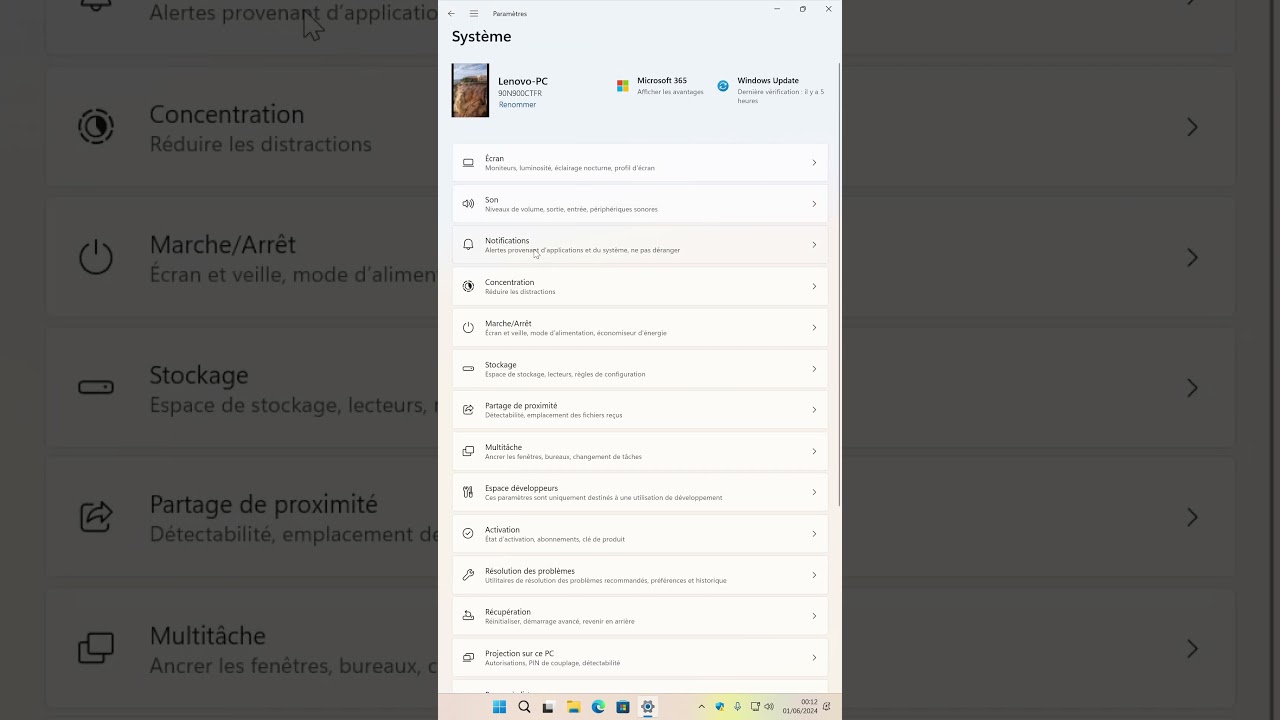Go back using the Paramètres back arrow
The height and width of the screenshot is (720, 1280).
point(451,14)
